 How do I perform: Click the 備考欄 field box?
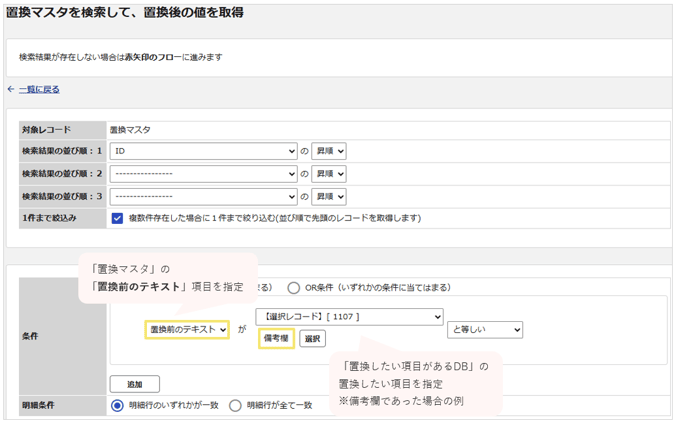tap(276, 339)
